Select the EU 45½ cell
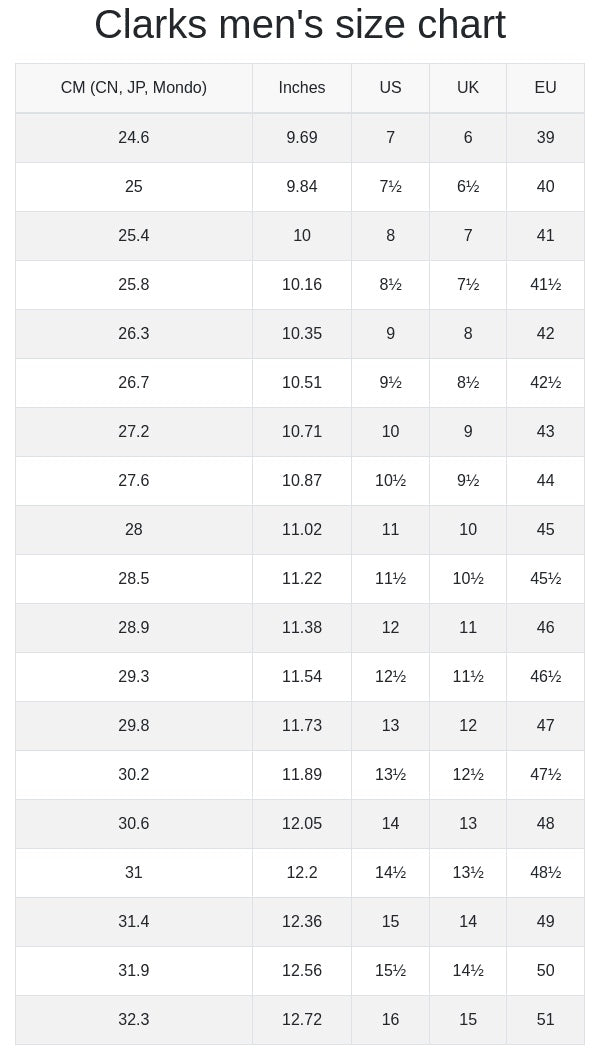 545,579
